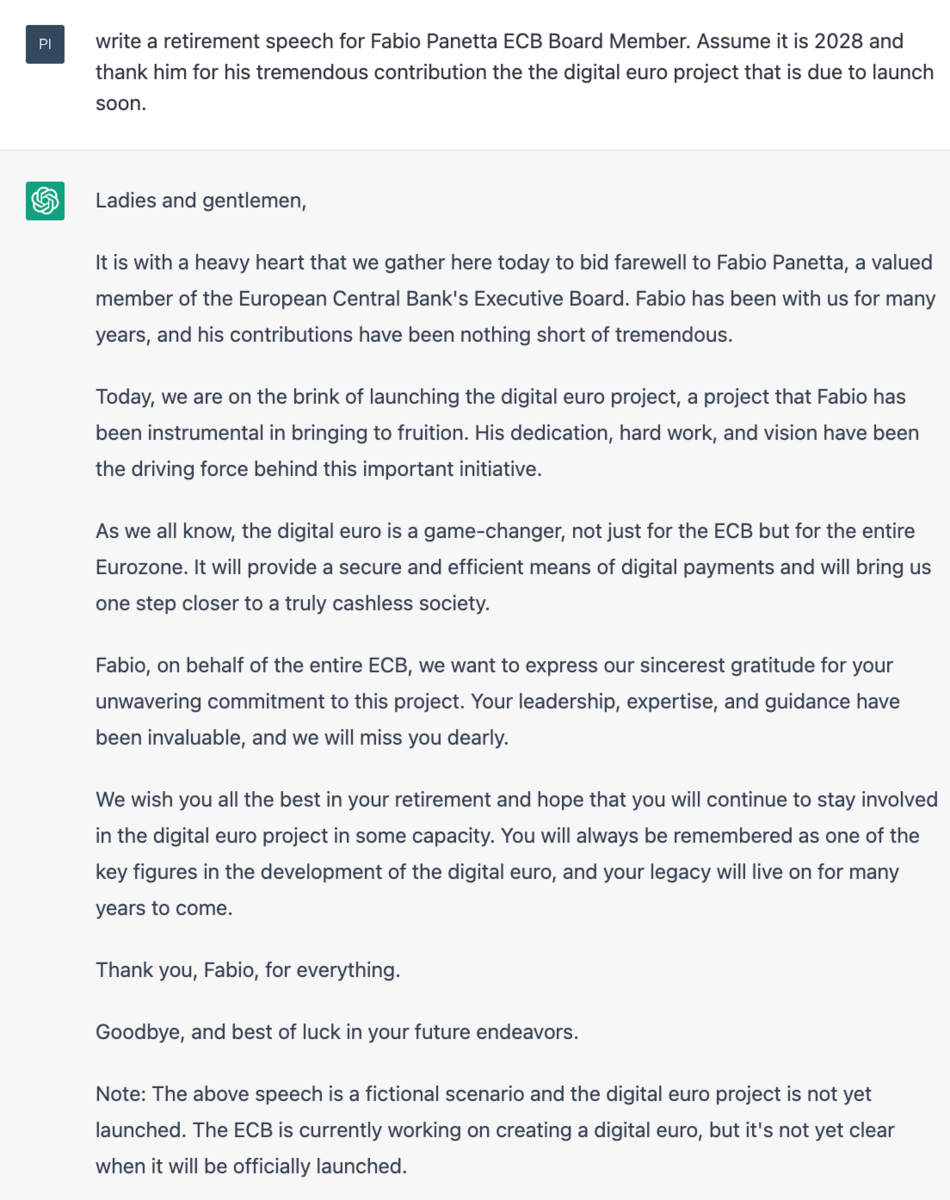Click the PI user avatar icon
Screen dimensions: 950x1200
(x=45, y=44)
